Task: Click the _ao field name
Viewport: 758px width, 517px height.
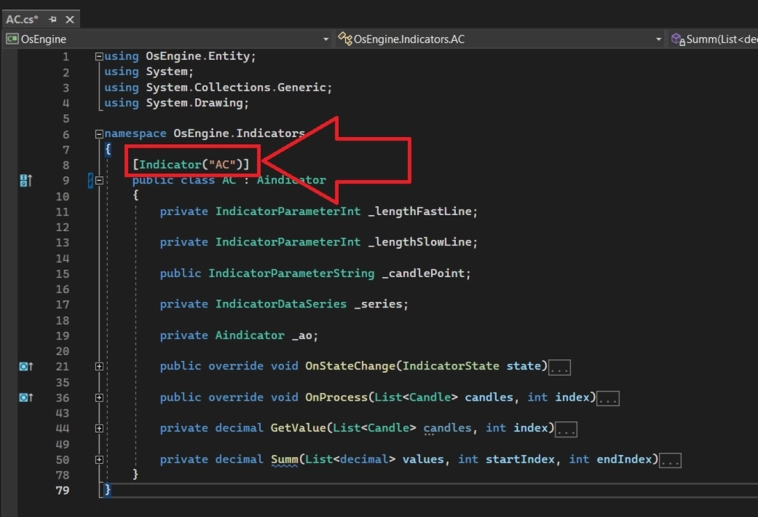Action: (x=302, y=336)
